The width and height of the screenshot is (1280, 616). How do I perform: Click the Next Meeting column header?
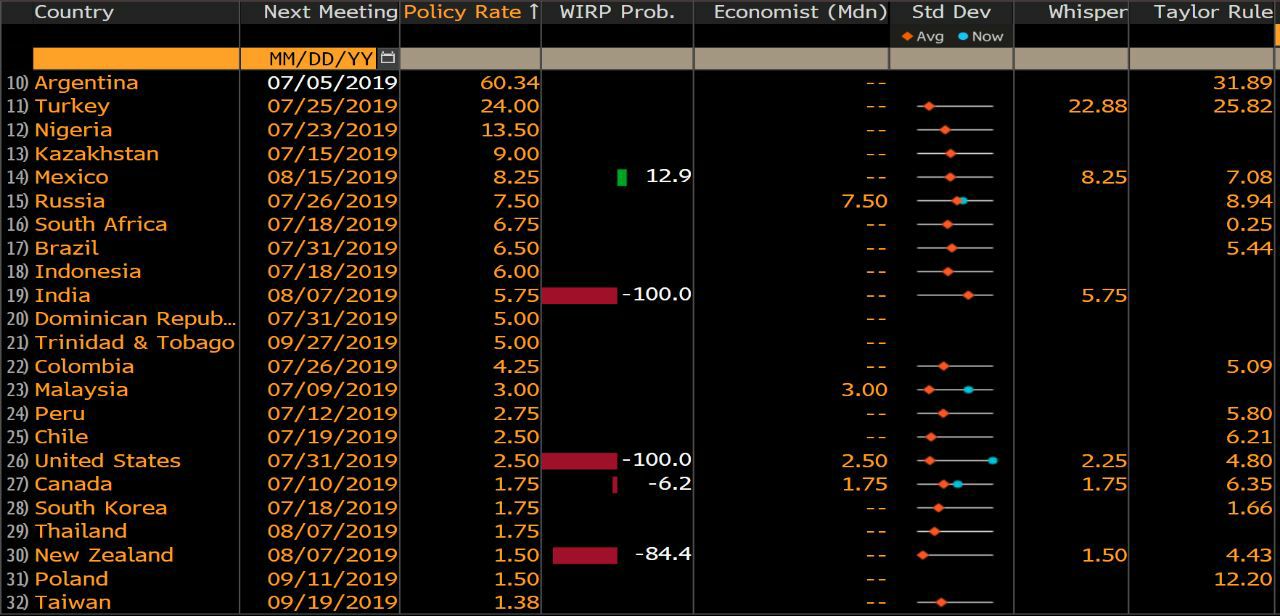click(330, 12)
